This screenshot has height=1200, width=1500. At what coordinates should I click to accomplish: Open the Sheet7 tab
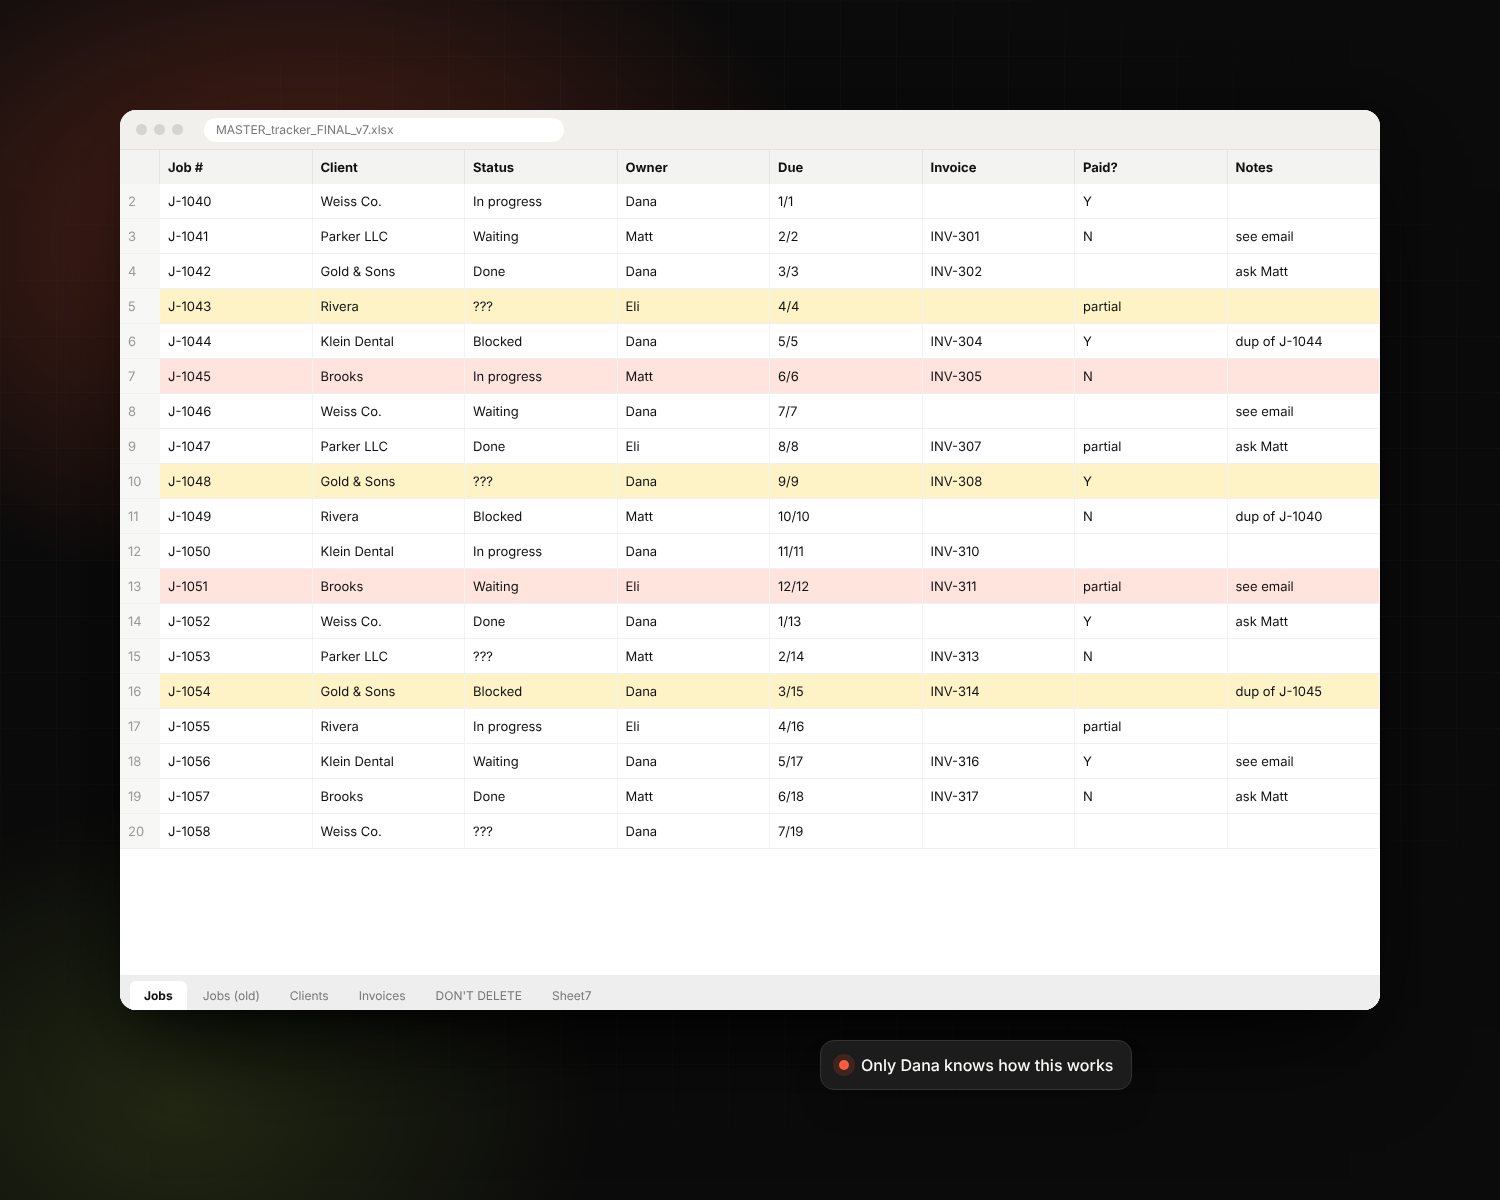[571, 995]
